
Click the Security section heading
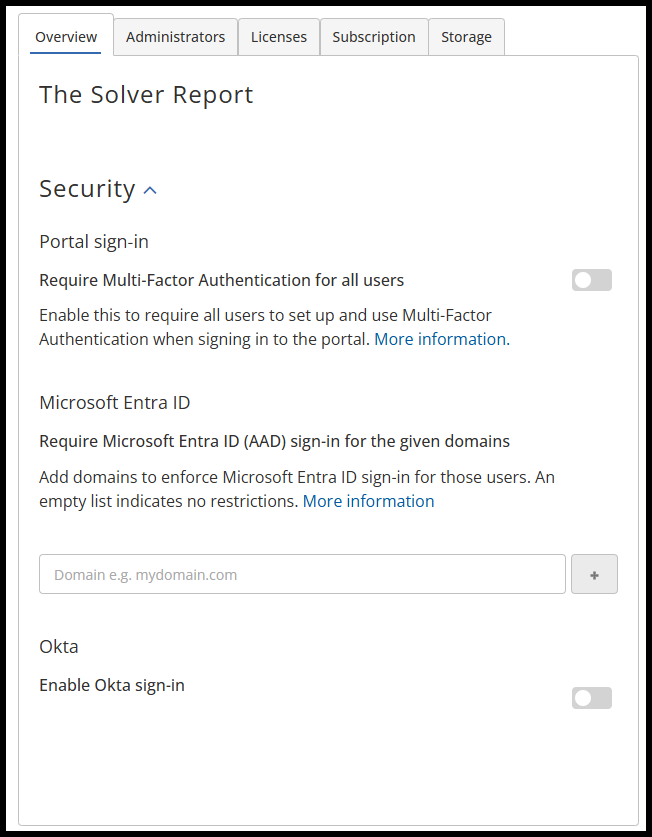coord(87,189)
